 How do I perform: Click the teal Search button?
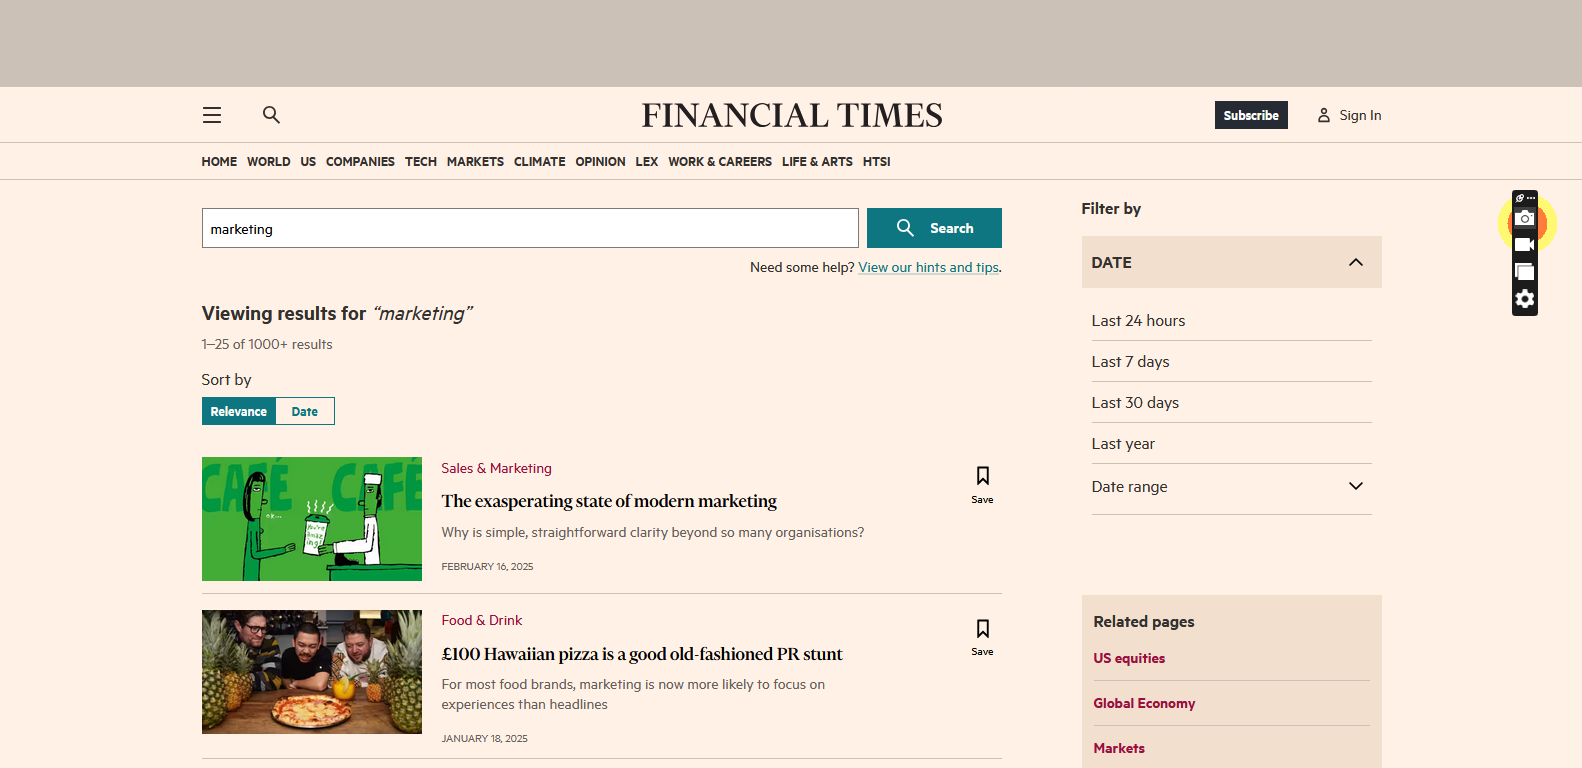click(934, 228)
